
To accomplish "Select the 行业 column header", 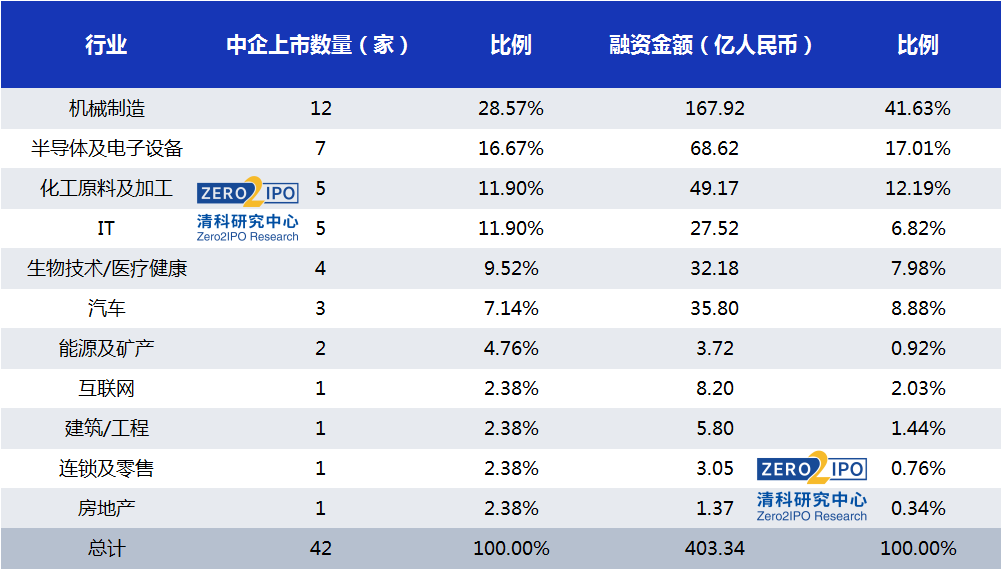I will tap(106, 45).
